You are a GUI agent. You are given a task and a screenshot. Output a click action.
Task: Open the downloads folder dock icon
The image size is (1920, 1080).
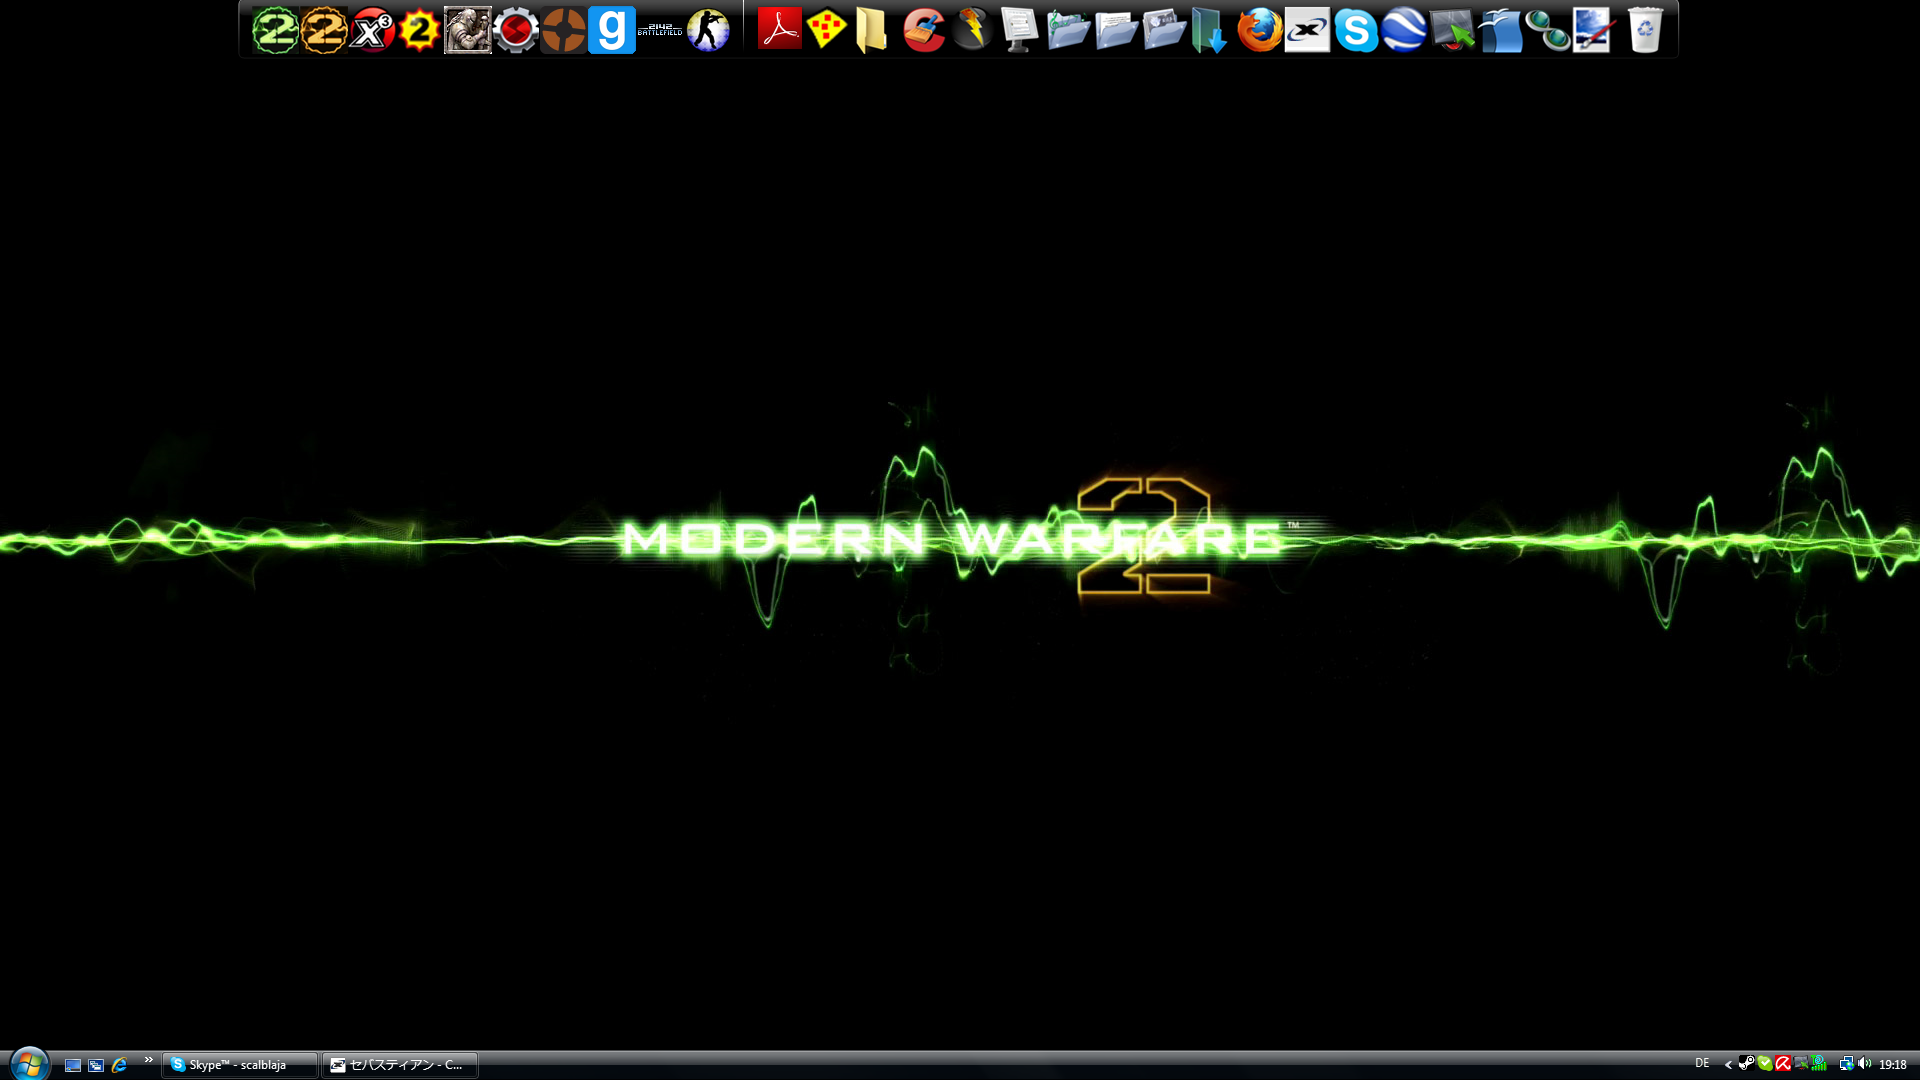[x=1210, y=30]
